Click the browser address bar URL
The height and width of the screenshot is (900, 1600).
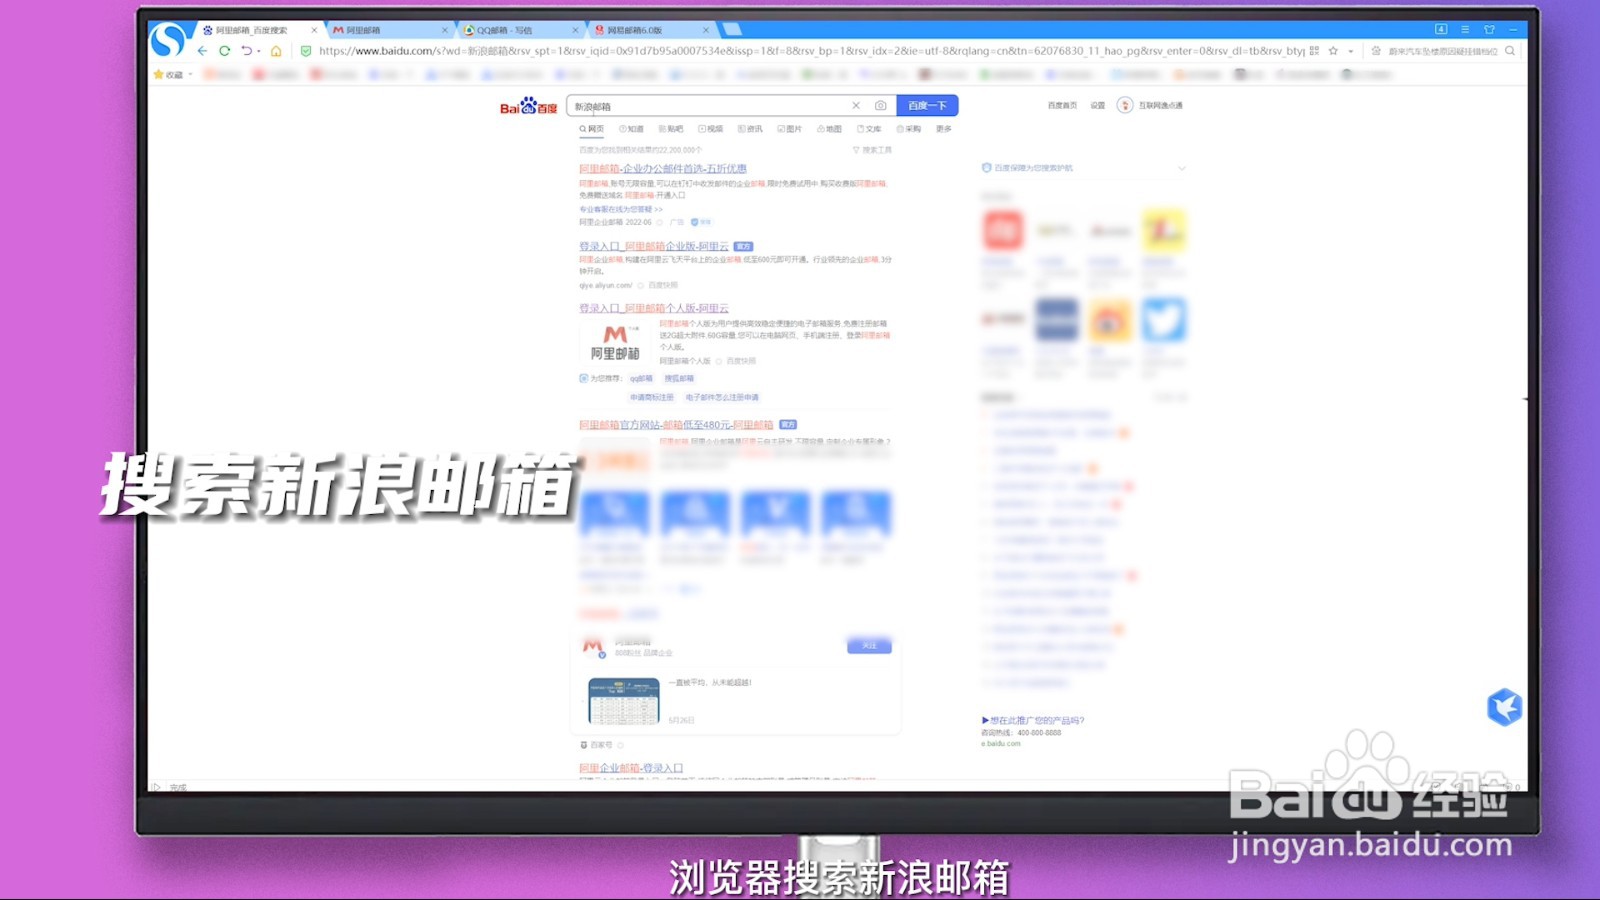(811, 51)
